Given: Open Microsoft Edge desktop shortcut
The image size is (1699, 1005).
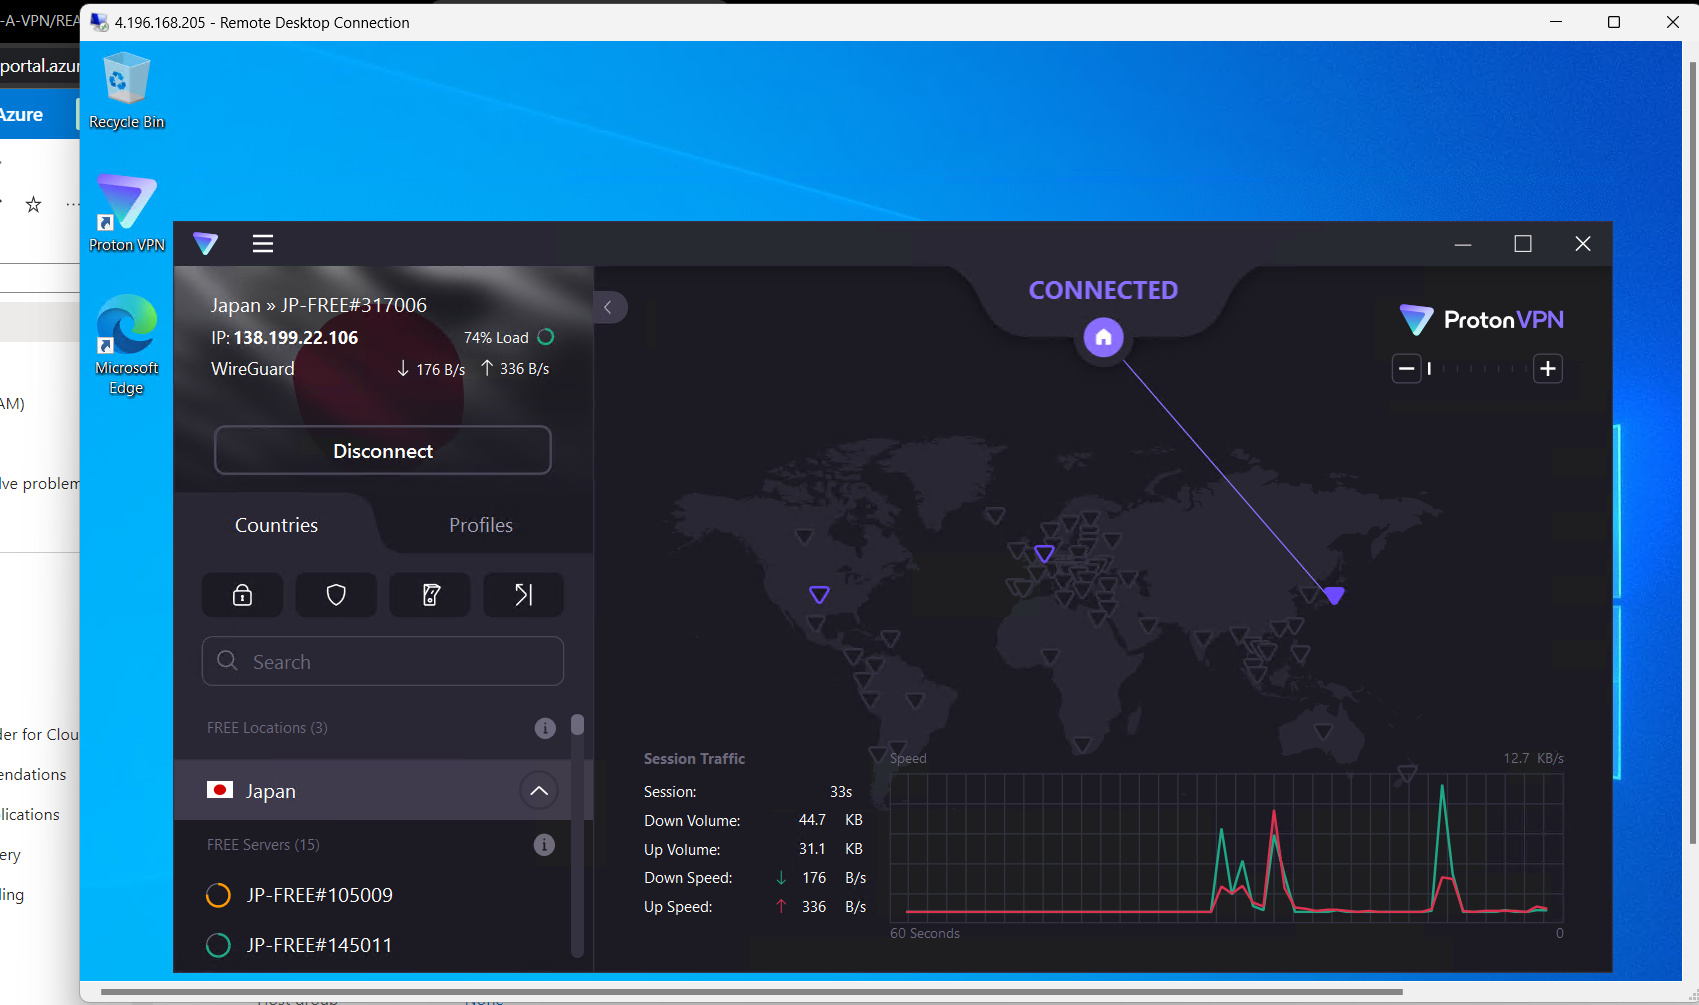Looking at the screenshot, I should pyautogui.click(x=126, y=345).
